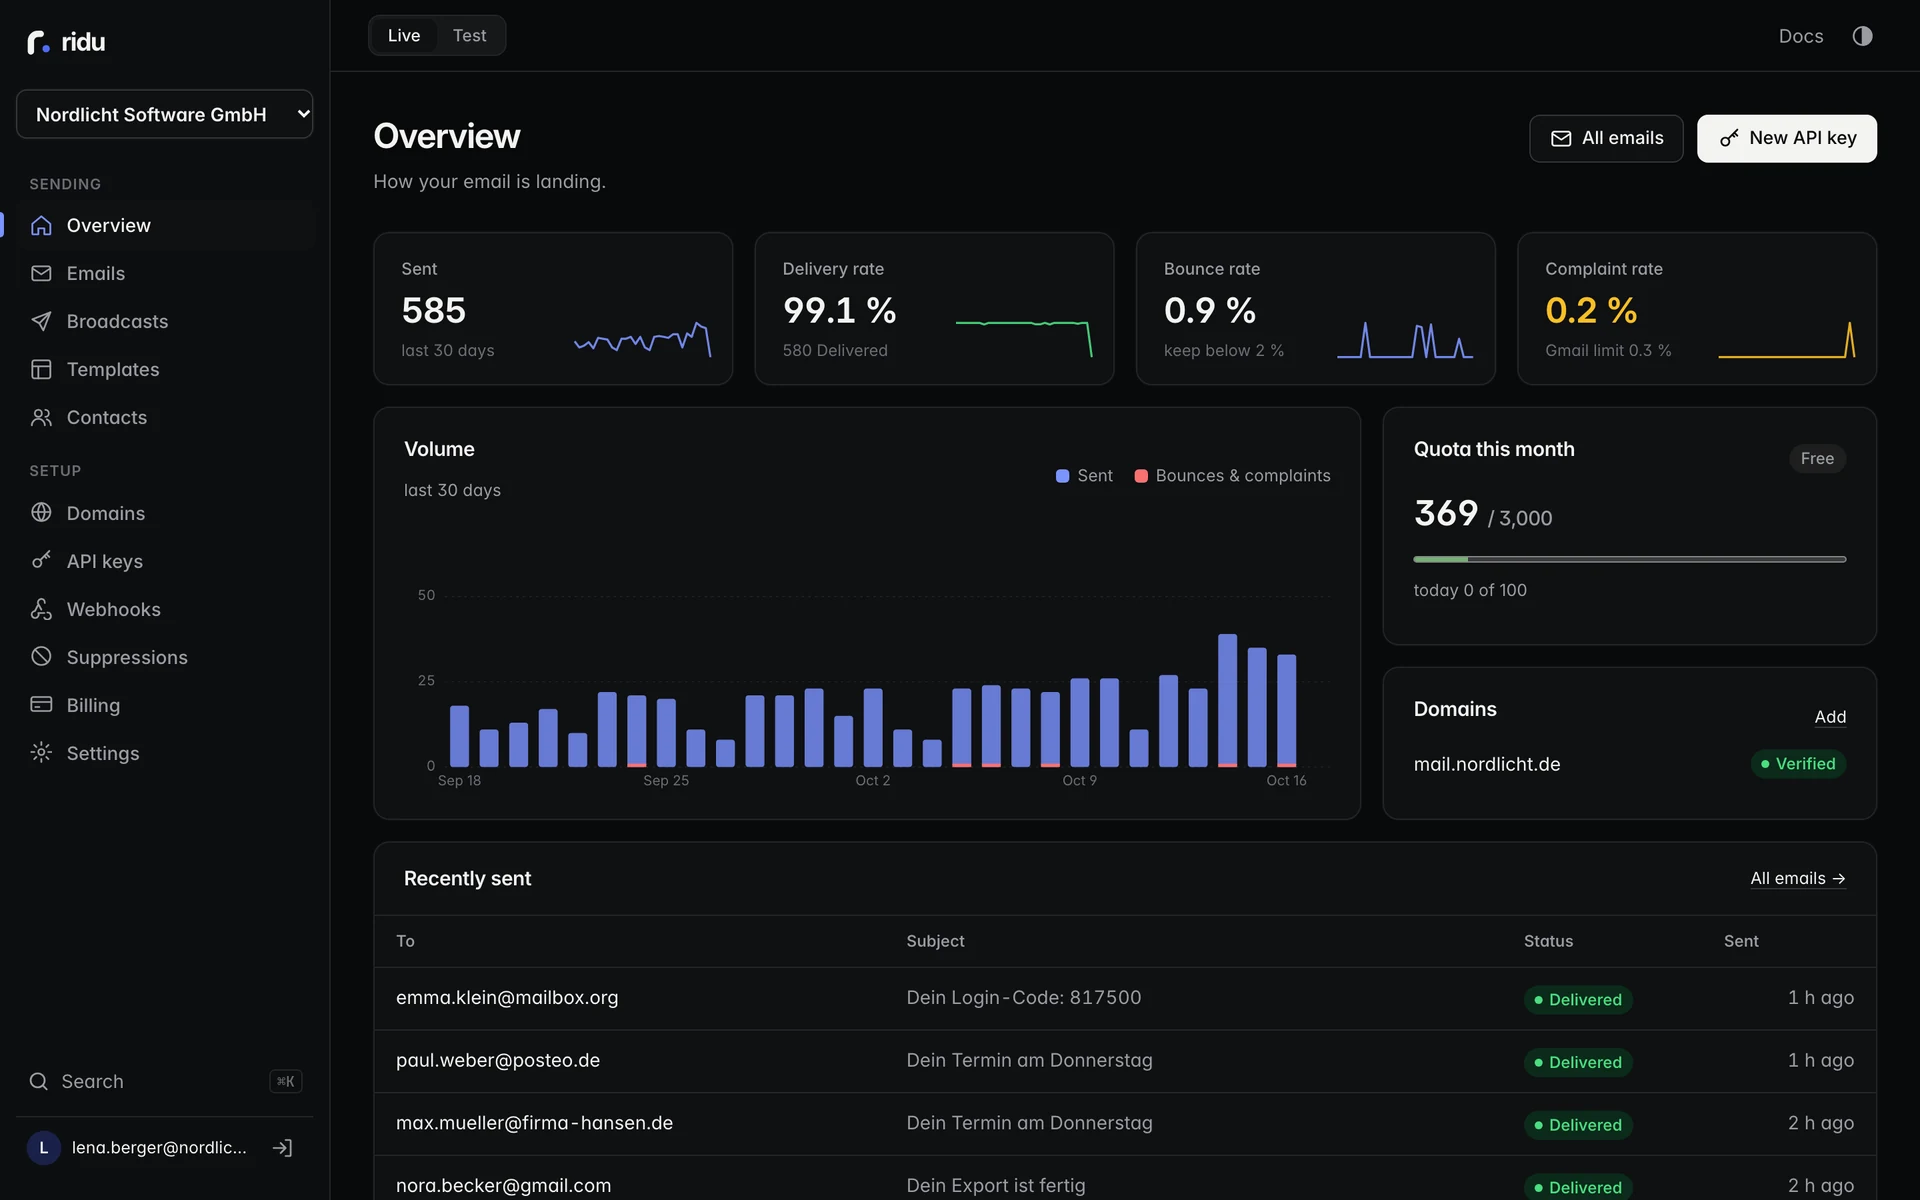Open Contacts from the sidebar
The width and height of the screenshot is (1920, 1200).
click(x=165, y=417)
